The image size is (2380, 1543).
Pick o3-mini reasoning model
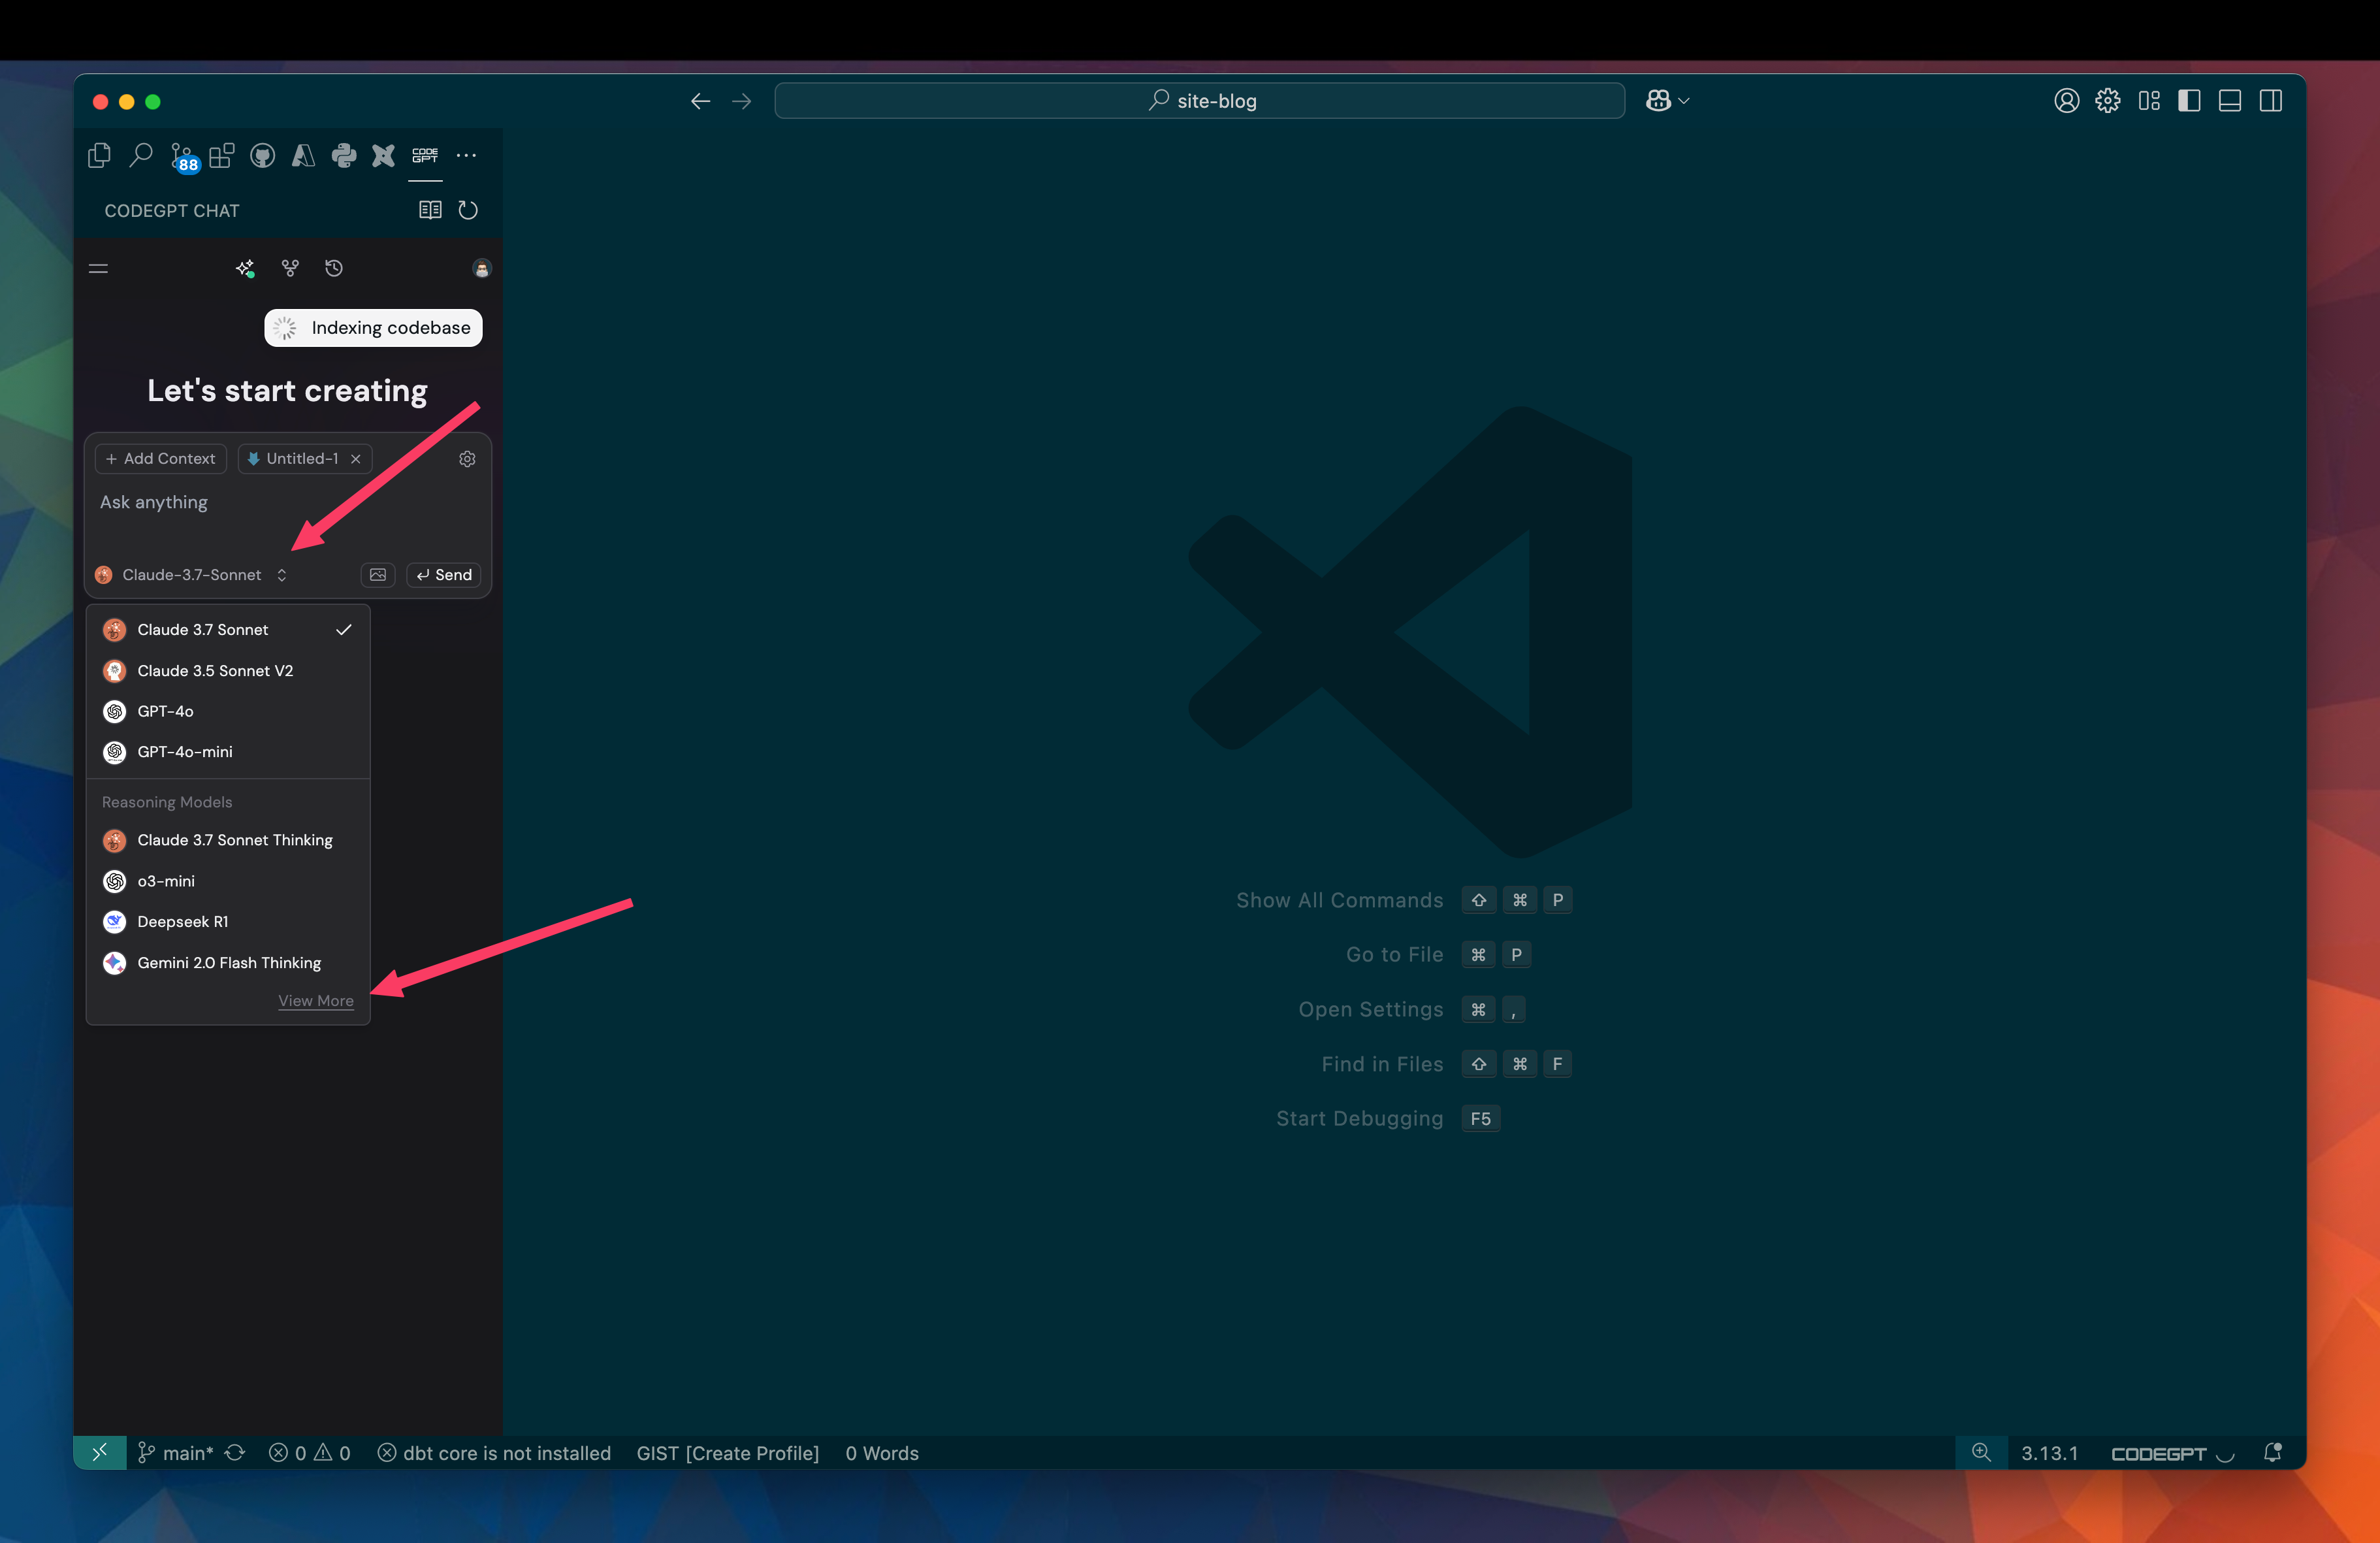(x=228, y=881)
